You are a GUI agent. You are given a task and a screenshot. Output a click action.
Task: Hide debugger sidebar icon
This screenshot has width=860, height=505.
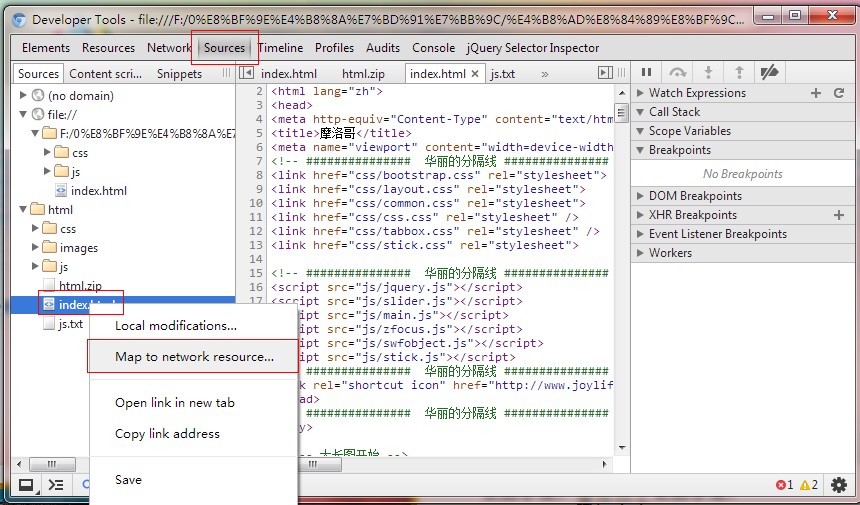point(605,73)
